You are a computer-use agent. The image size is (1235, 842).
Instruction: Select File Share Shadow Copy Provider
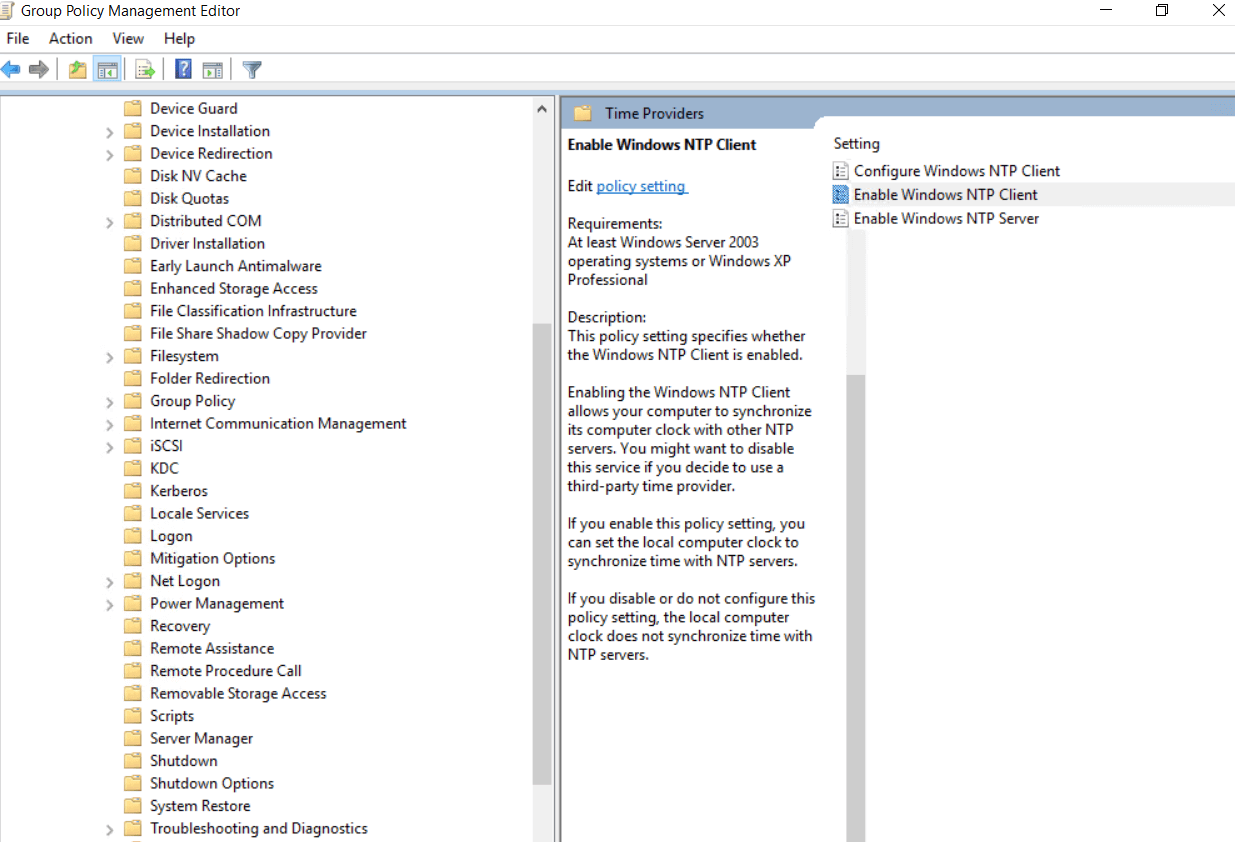258,333
